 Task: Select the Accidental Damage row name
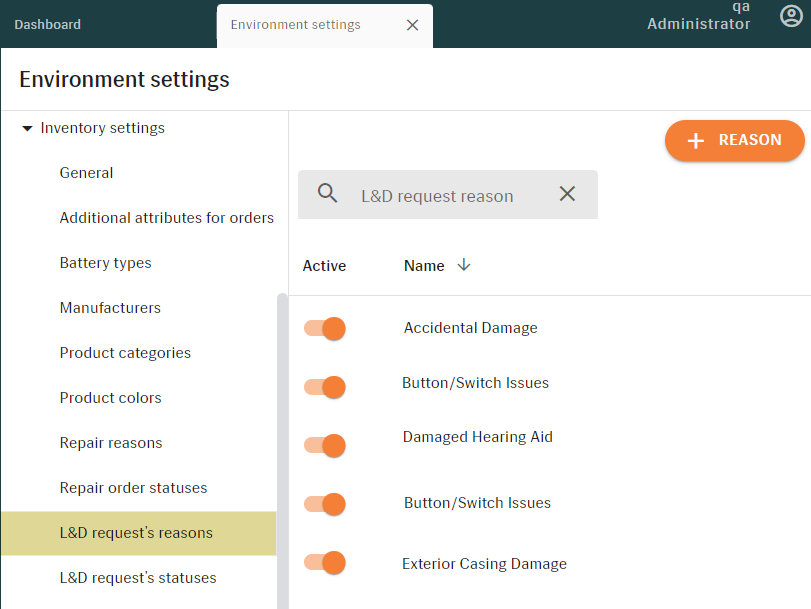click(x=471, y=328)
